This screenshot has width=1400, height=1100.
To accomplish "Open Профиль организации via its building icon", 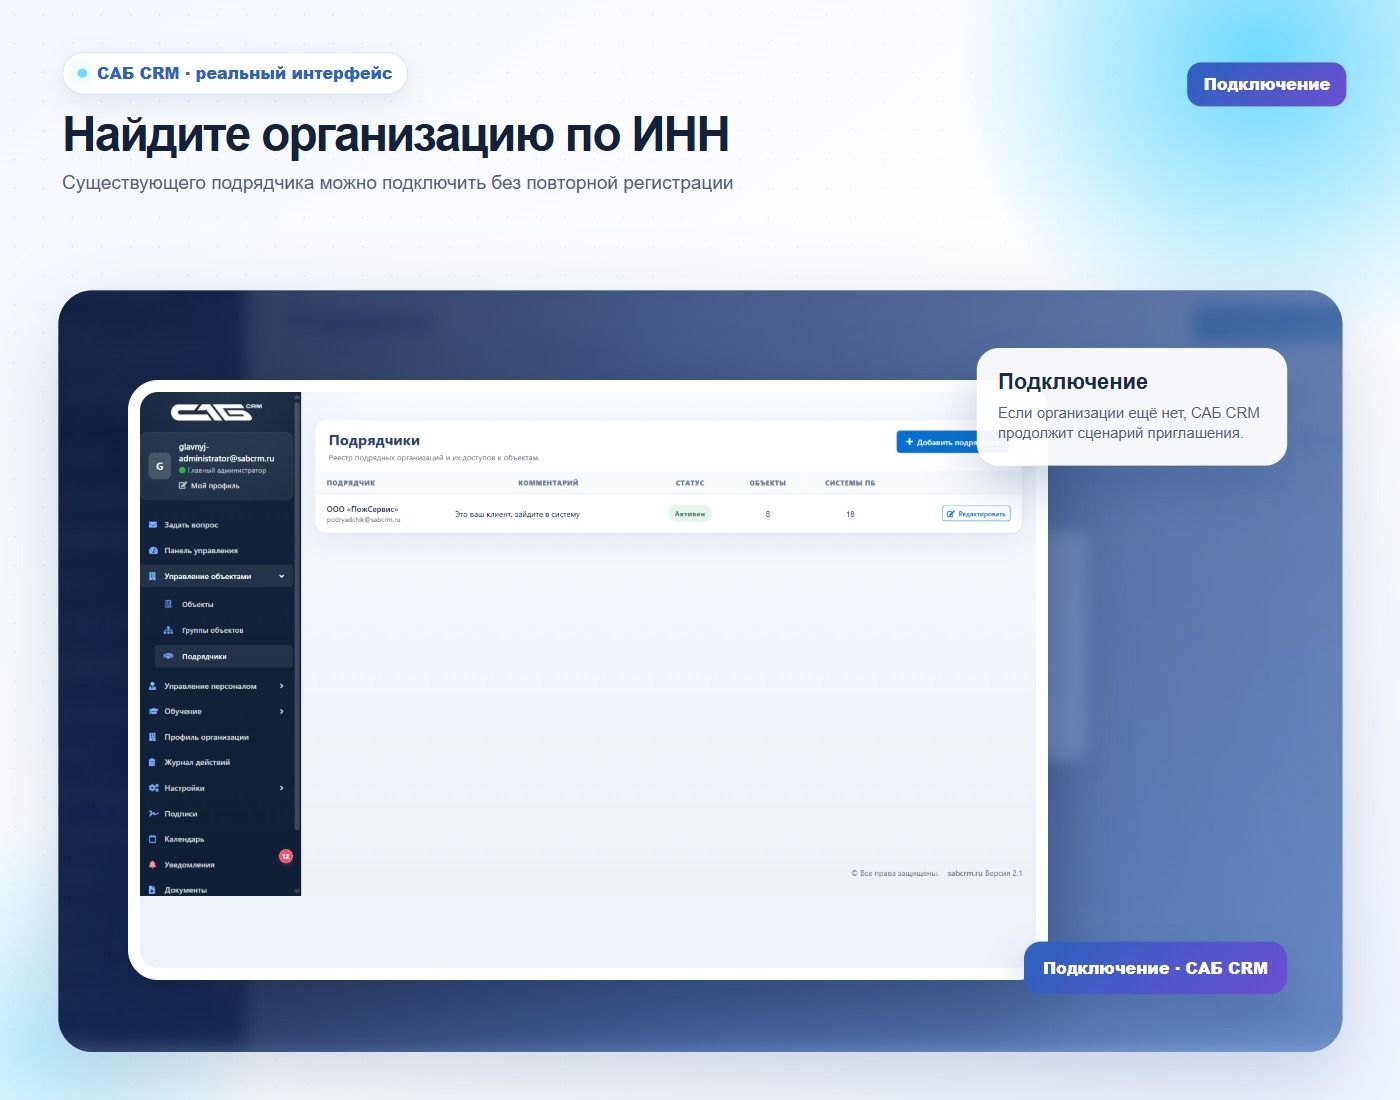I will point(153,737).
